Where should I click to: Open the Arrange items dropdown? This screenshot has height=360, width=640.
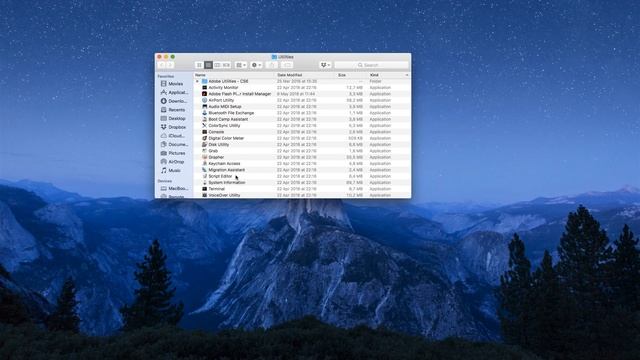click(241, 65)
